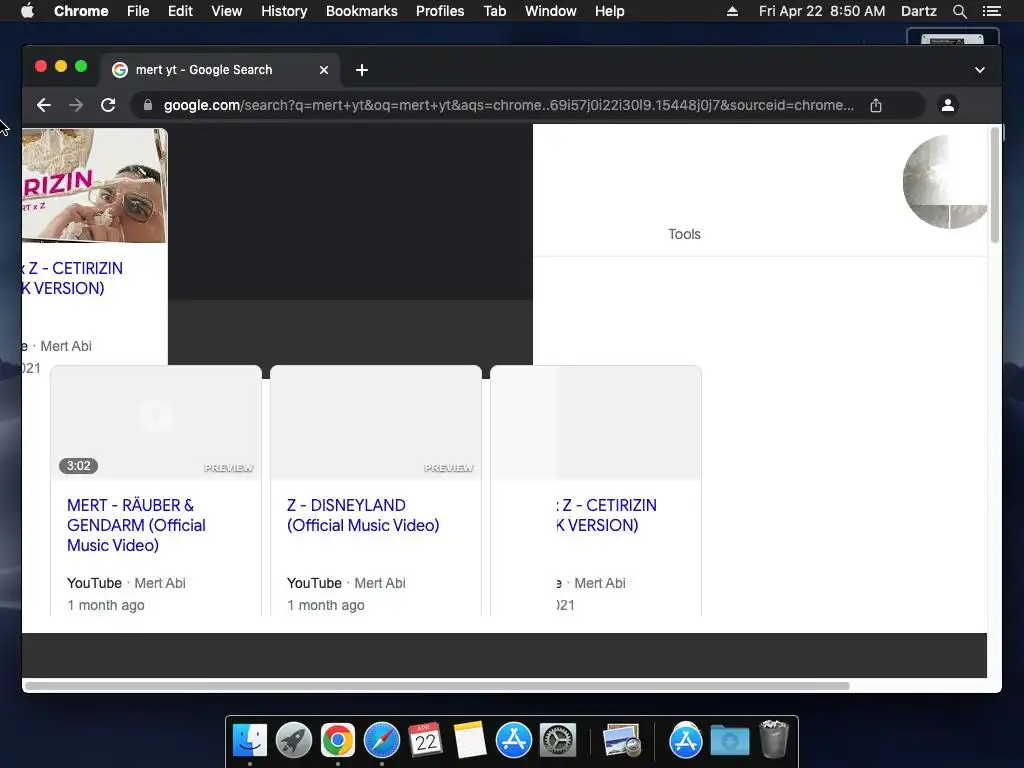Open System Preferences from the Dock

pyautogui.click(x=558, y=741)
